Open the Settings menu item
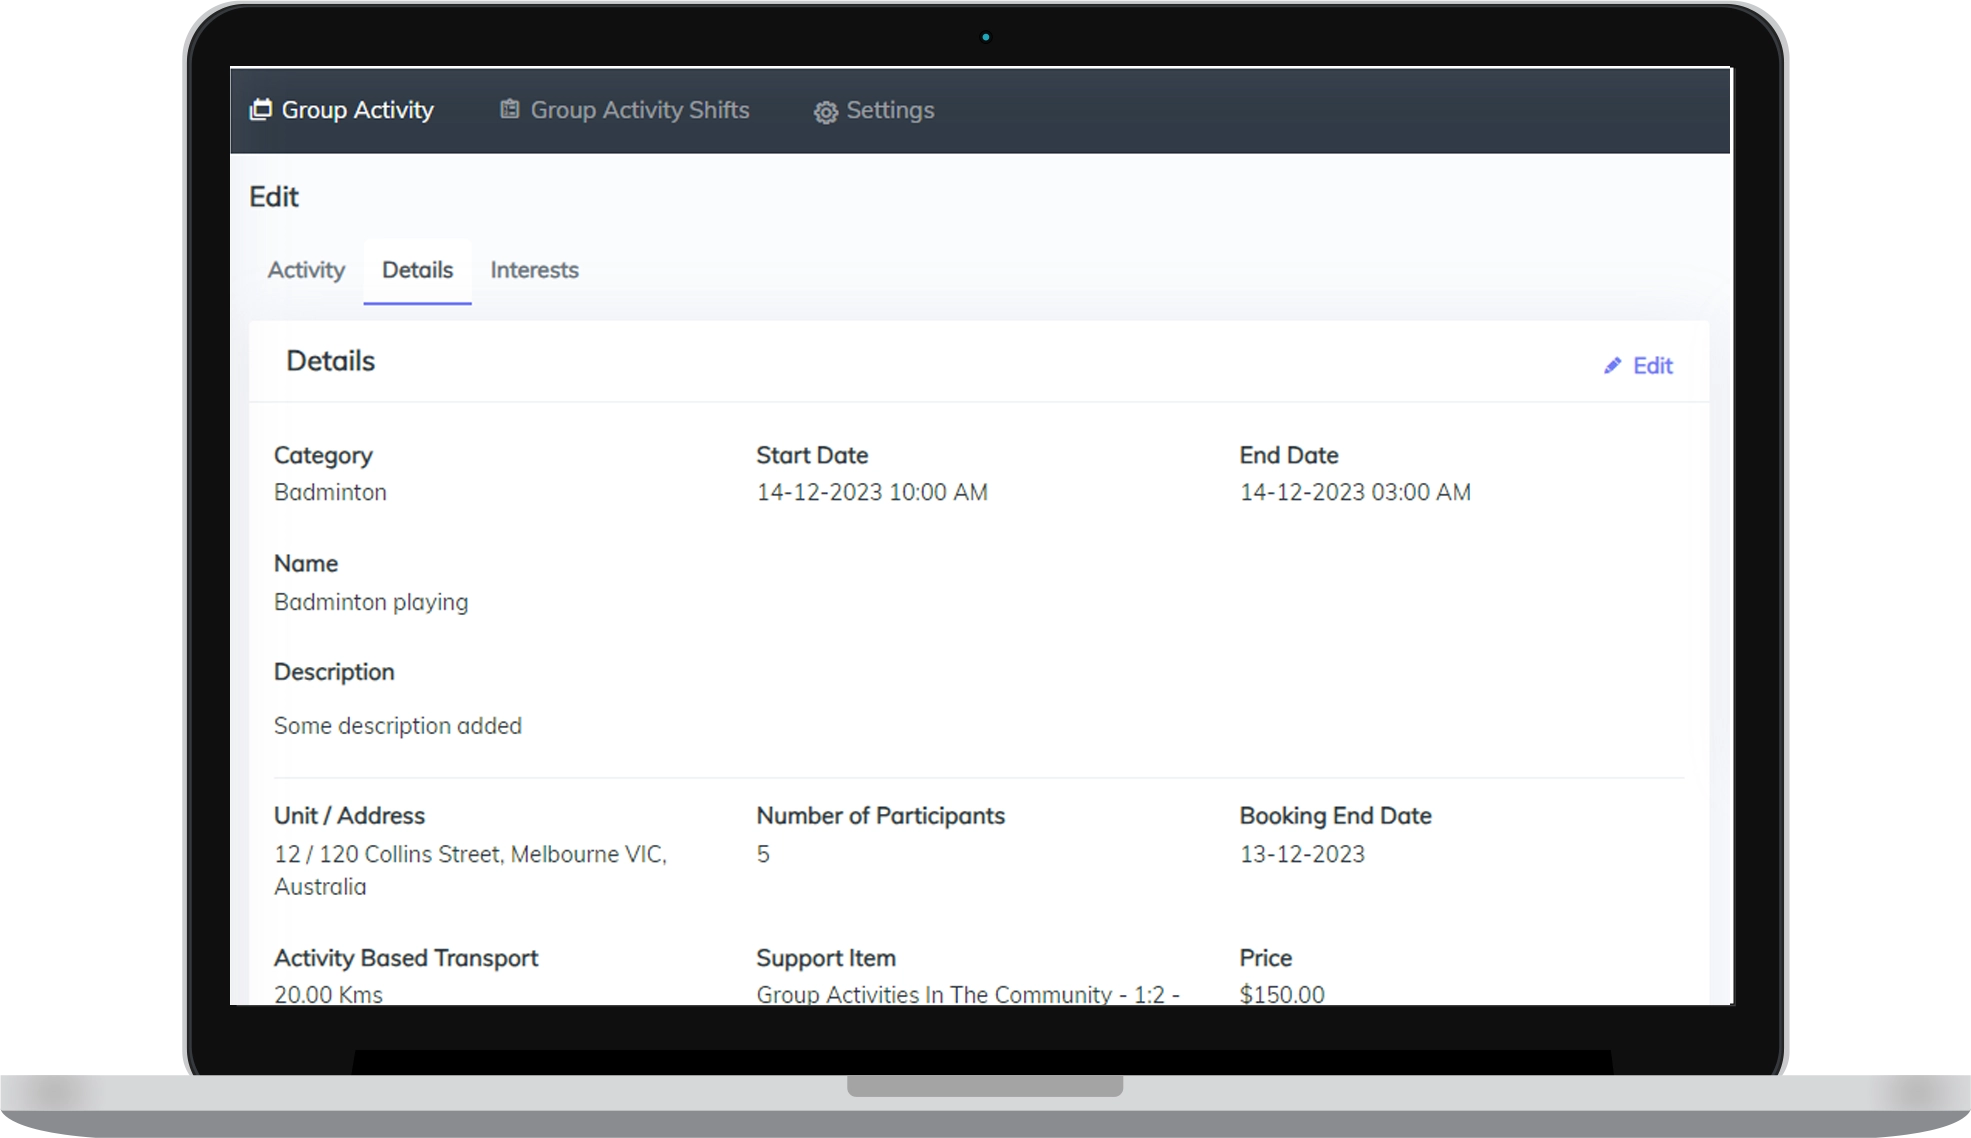 874,110
